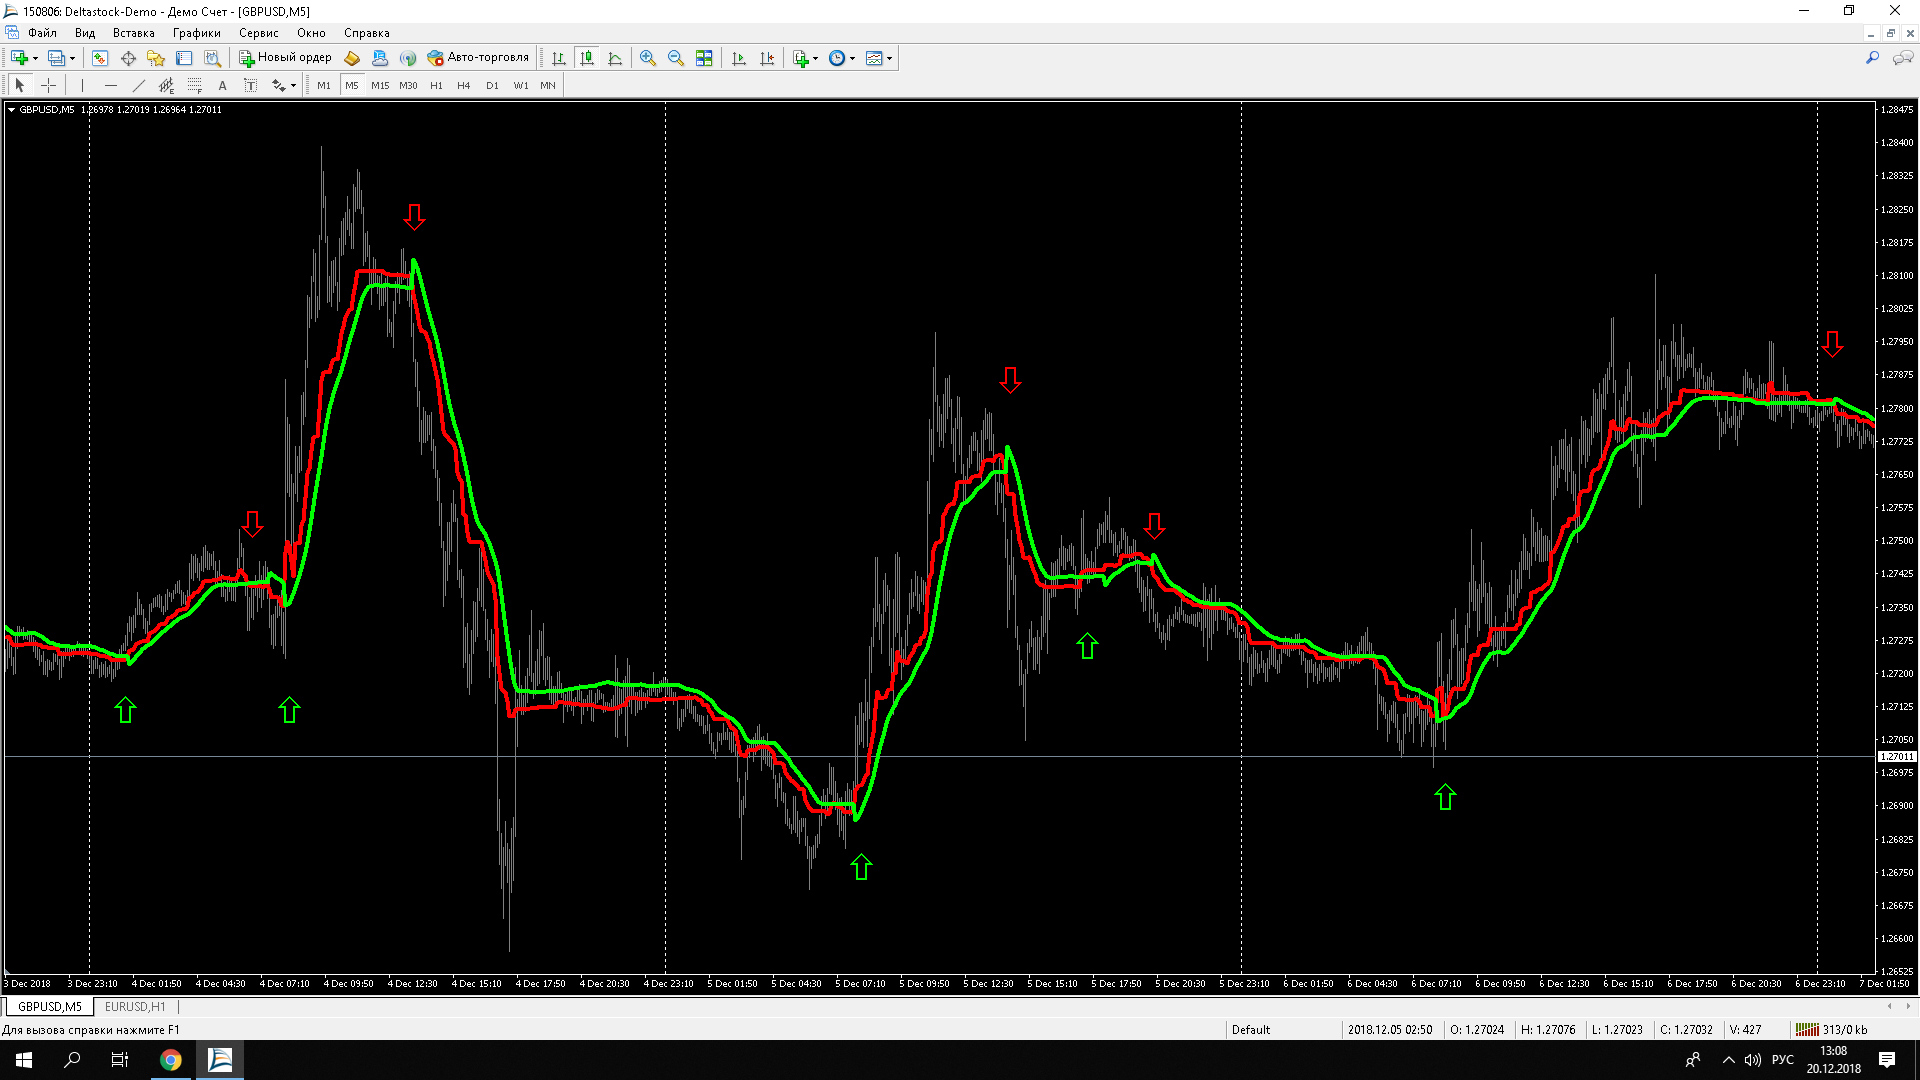Screen dimensions: 1920x1080
Task: Click the cloud hosting icon in toolbar
Action: click(x=380, y=58)
